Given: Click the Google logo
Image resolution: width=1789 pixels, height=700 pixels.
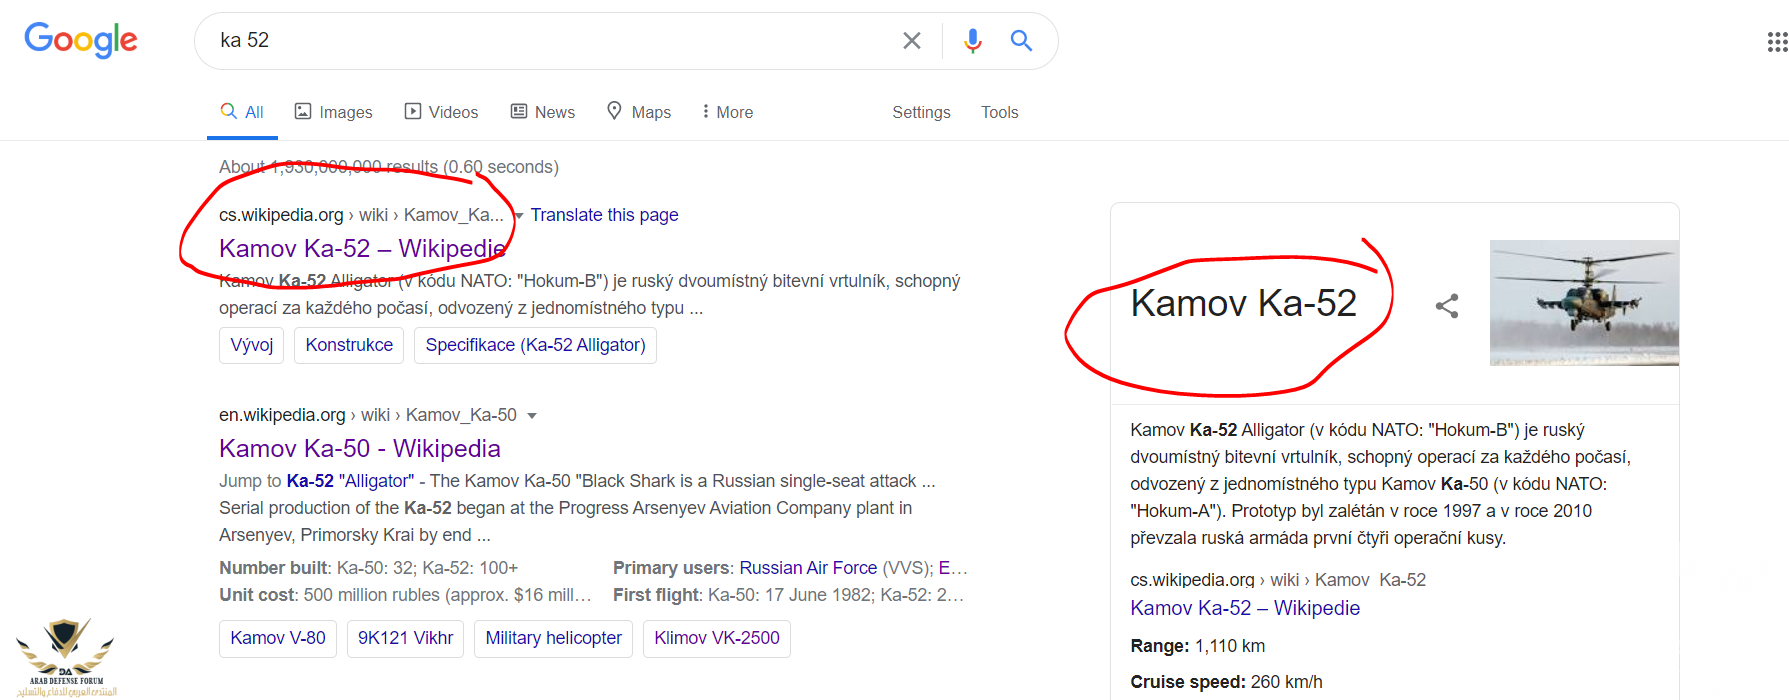Looking at the screenshot, I should (81, 40).
